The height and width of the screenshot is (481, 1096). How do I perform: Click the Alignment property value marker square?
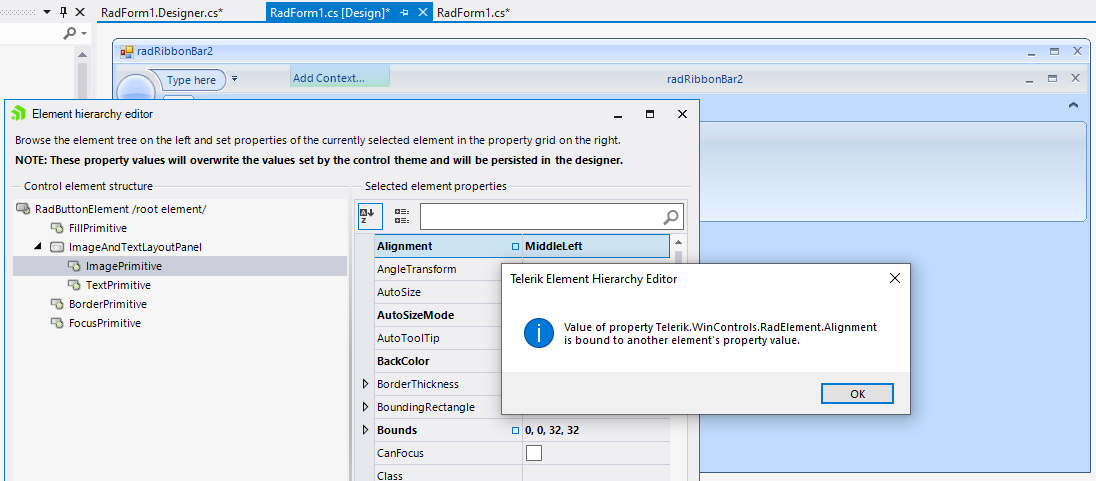click(x=515, y=246)
